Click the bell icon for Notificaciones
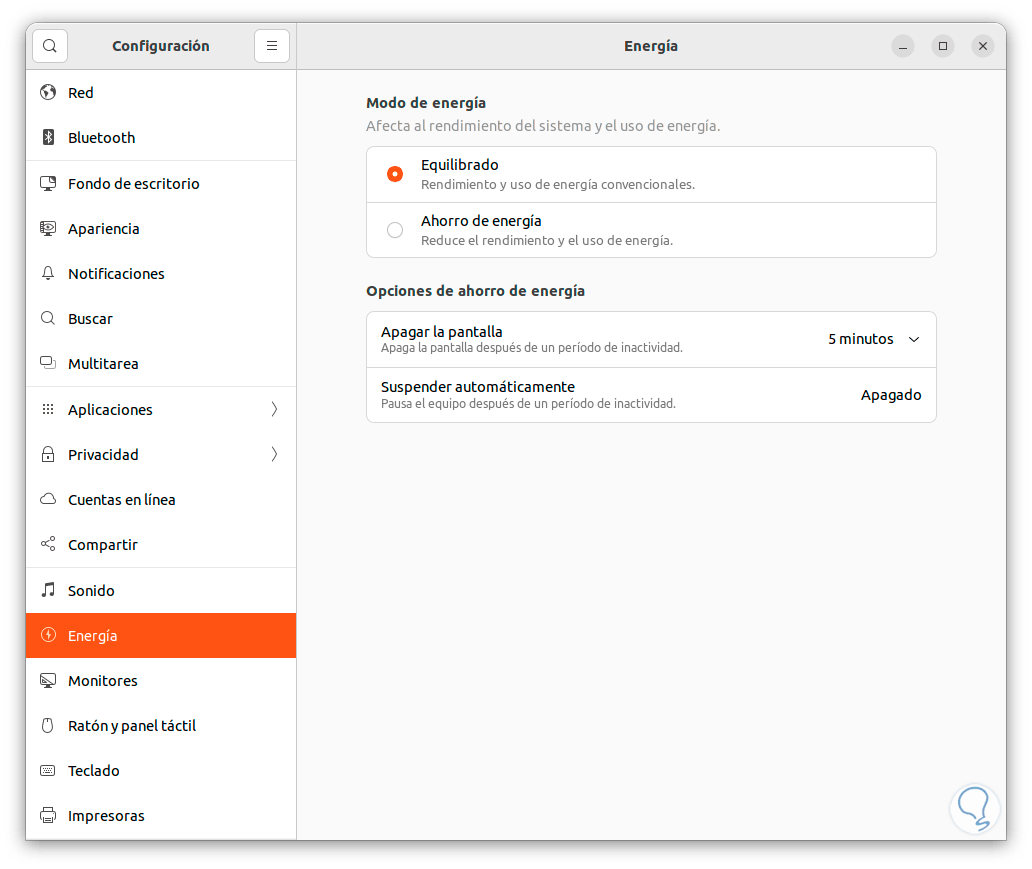Image resolution: width=1032 pixels, height=869 pixels. point(48,274)
